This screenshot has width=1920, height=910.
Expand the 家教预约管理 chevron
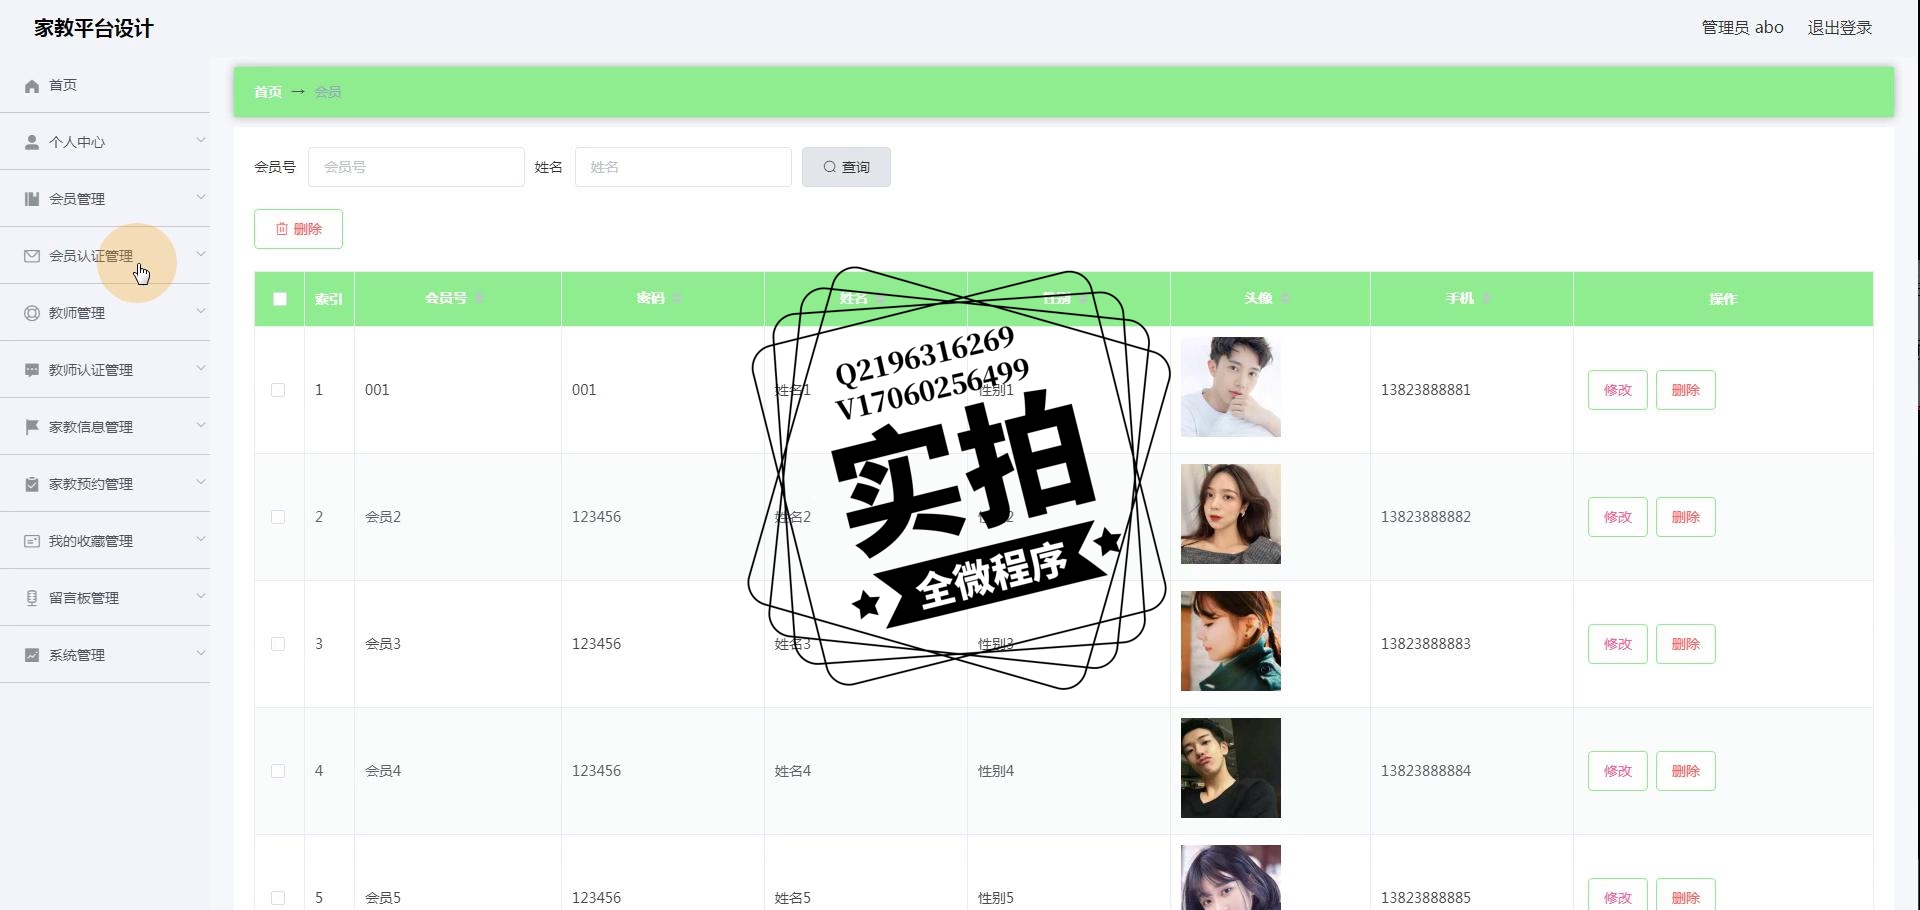click(201, 483)
